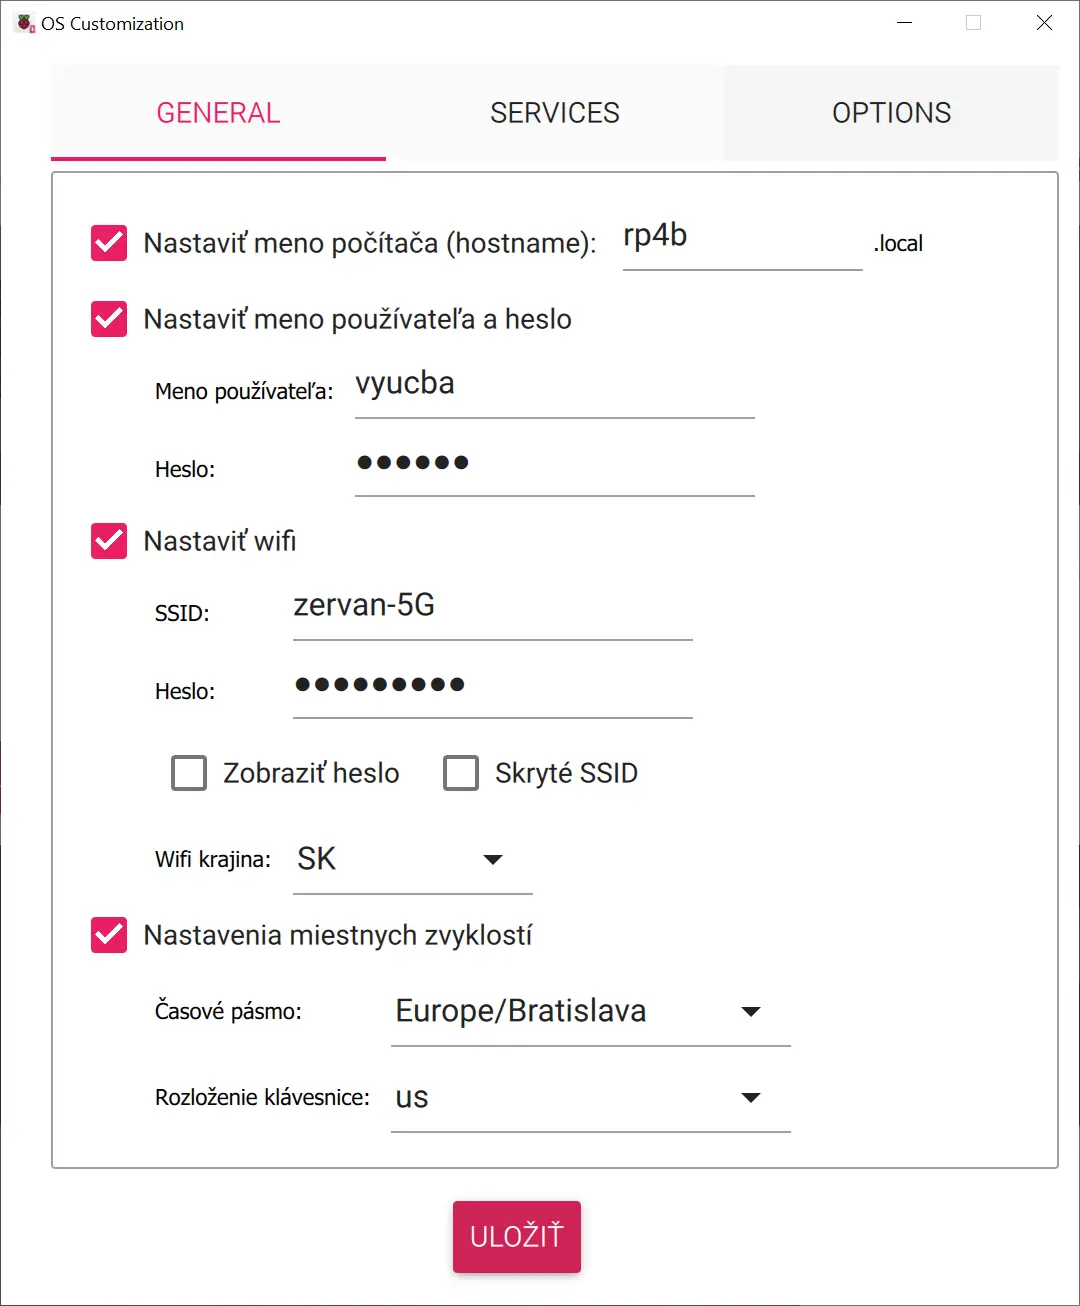Enable 'Zobraziť heslo' option

pos(189,772)
